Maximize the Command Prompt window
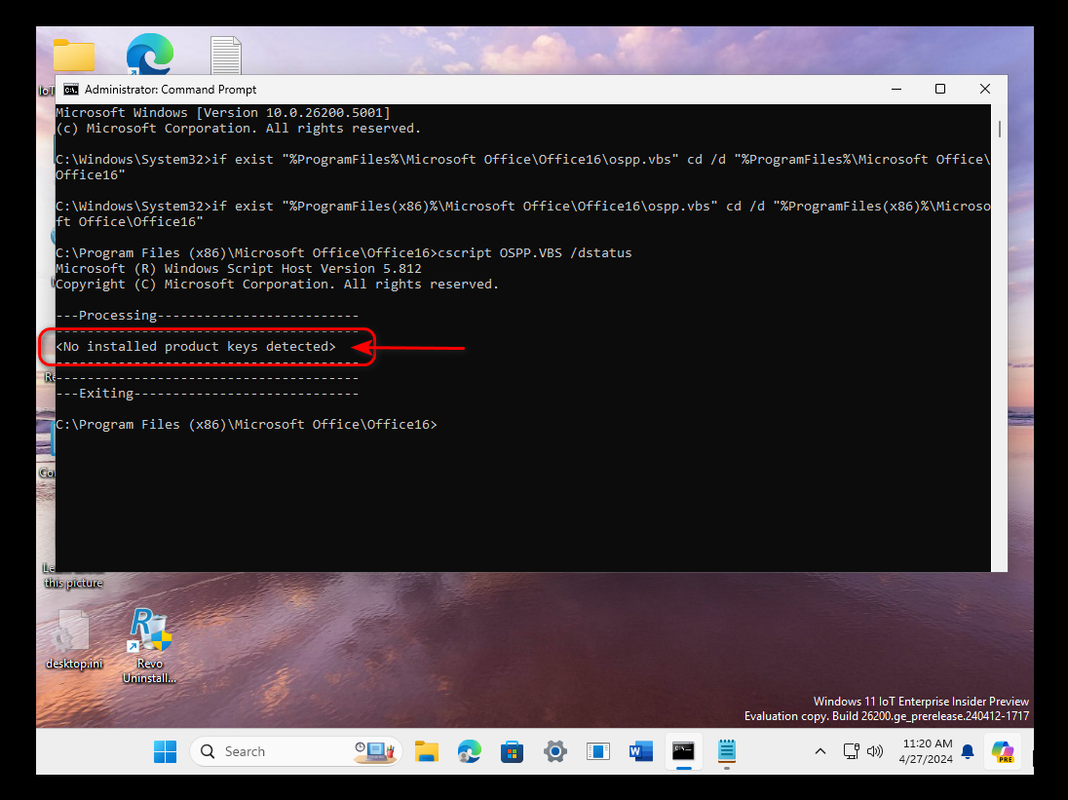The height and width of the screenshot is (800, 1068). pos(940,89)
